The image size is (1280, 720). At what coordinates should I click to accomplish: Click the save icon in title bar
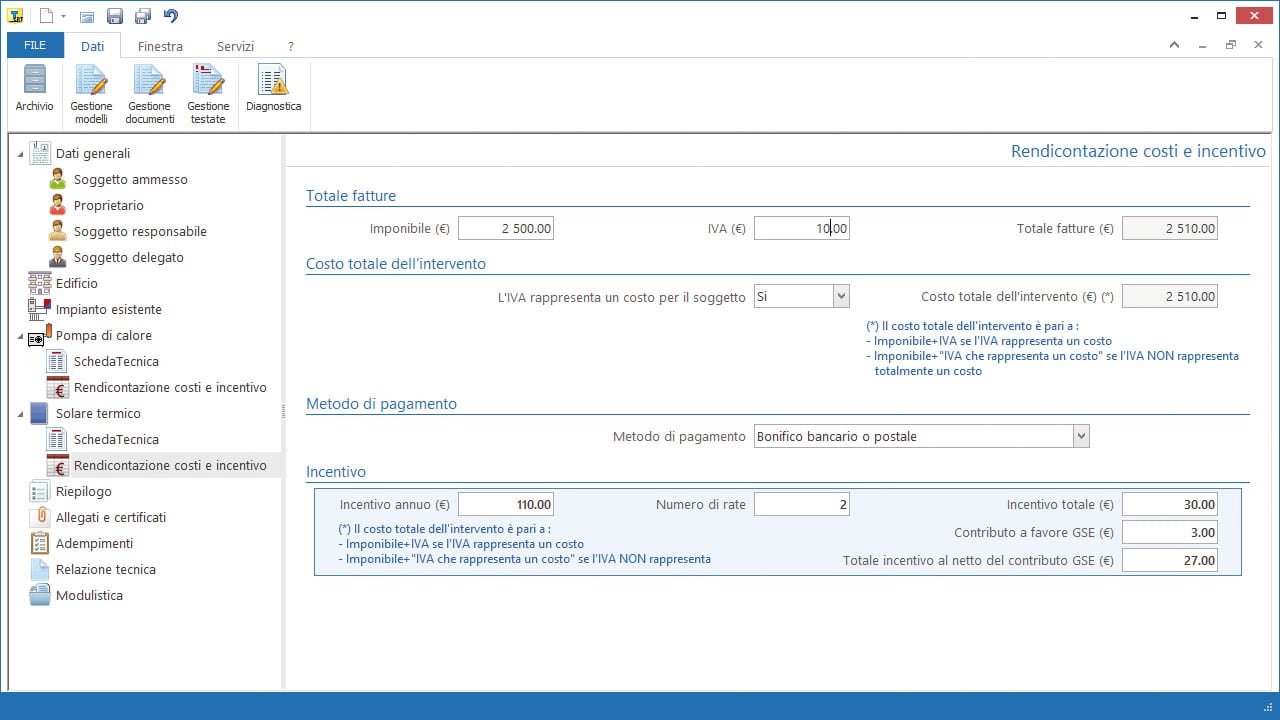coord(115,16)
